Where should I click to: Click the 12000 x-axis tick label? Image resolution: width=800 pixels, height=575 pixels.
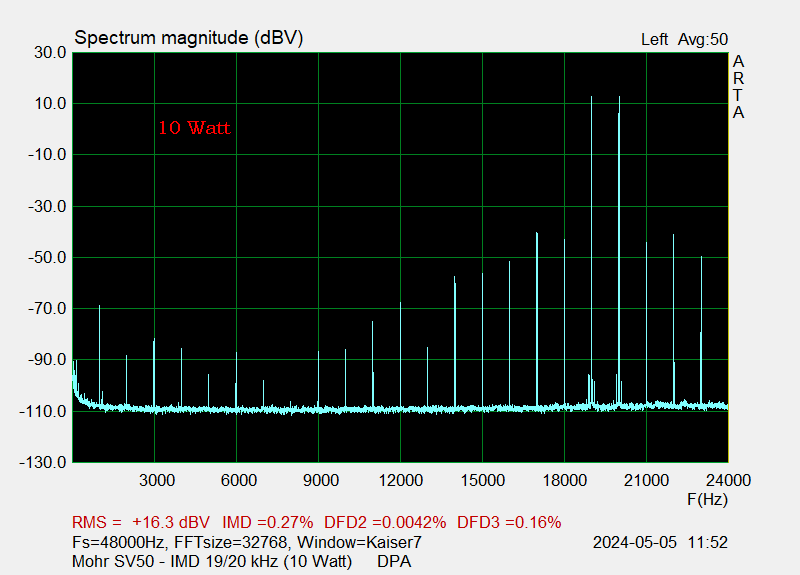tap(400, 481)
